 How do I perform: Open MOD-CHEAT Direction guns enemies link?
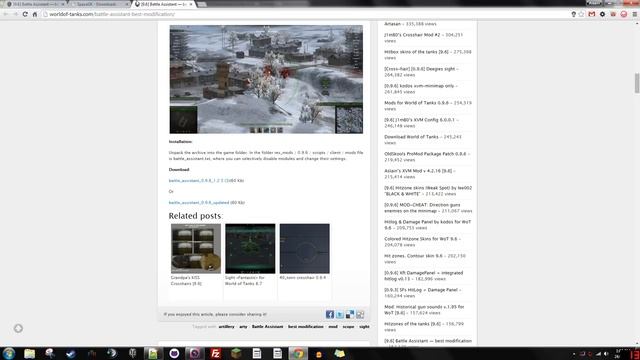pos(422,208)
